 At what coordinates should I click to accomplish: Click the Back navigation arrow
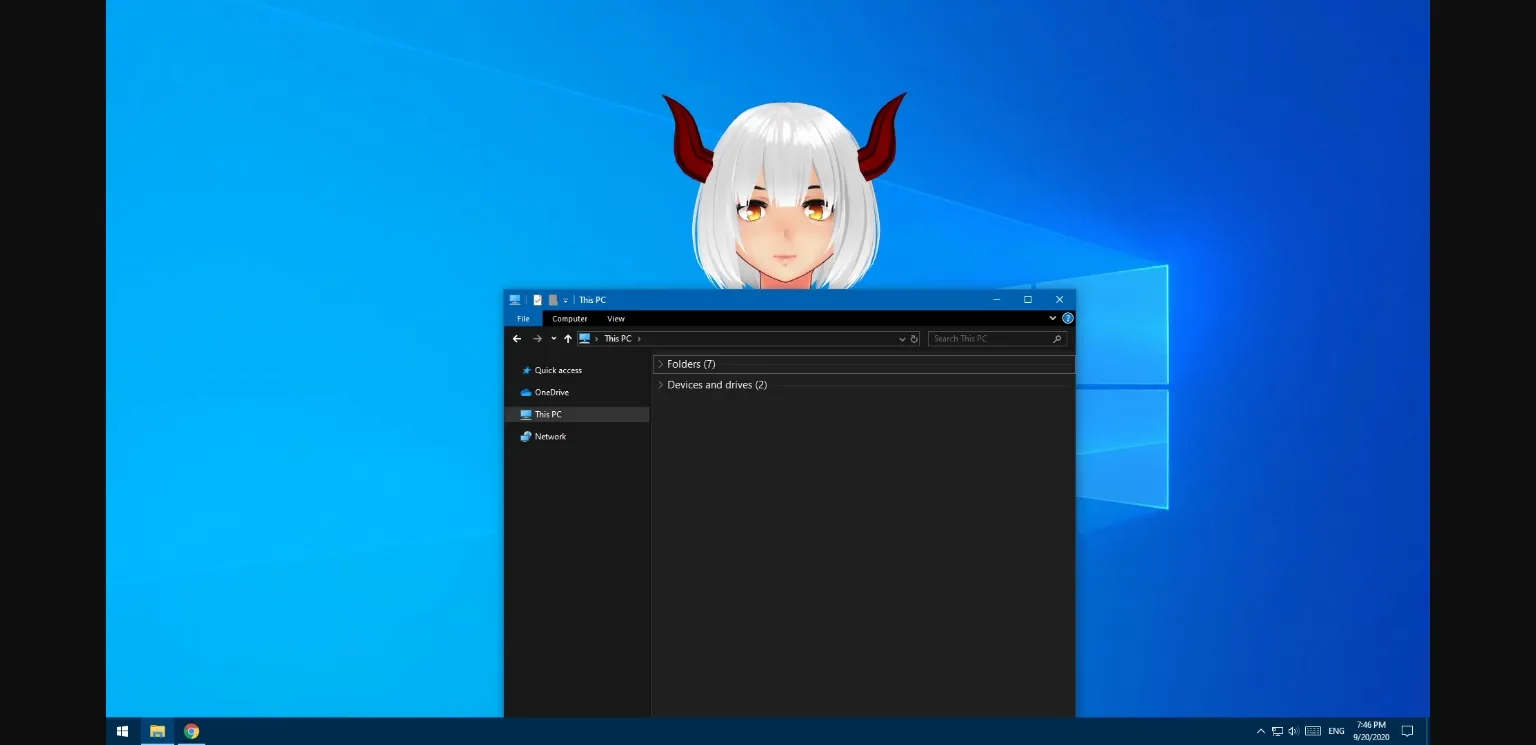(x=517, y=338)
